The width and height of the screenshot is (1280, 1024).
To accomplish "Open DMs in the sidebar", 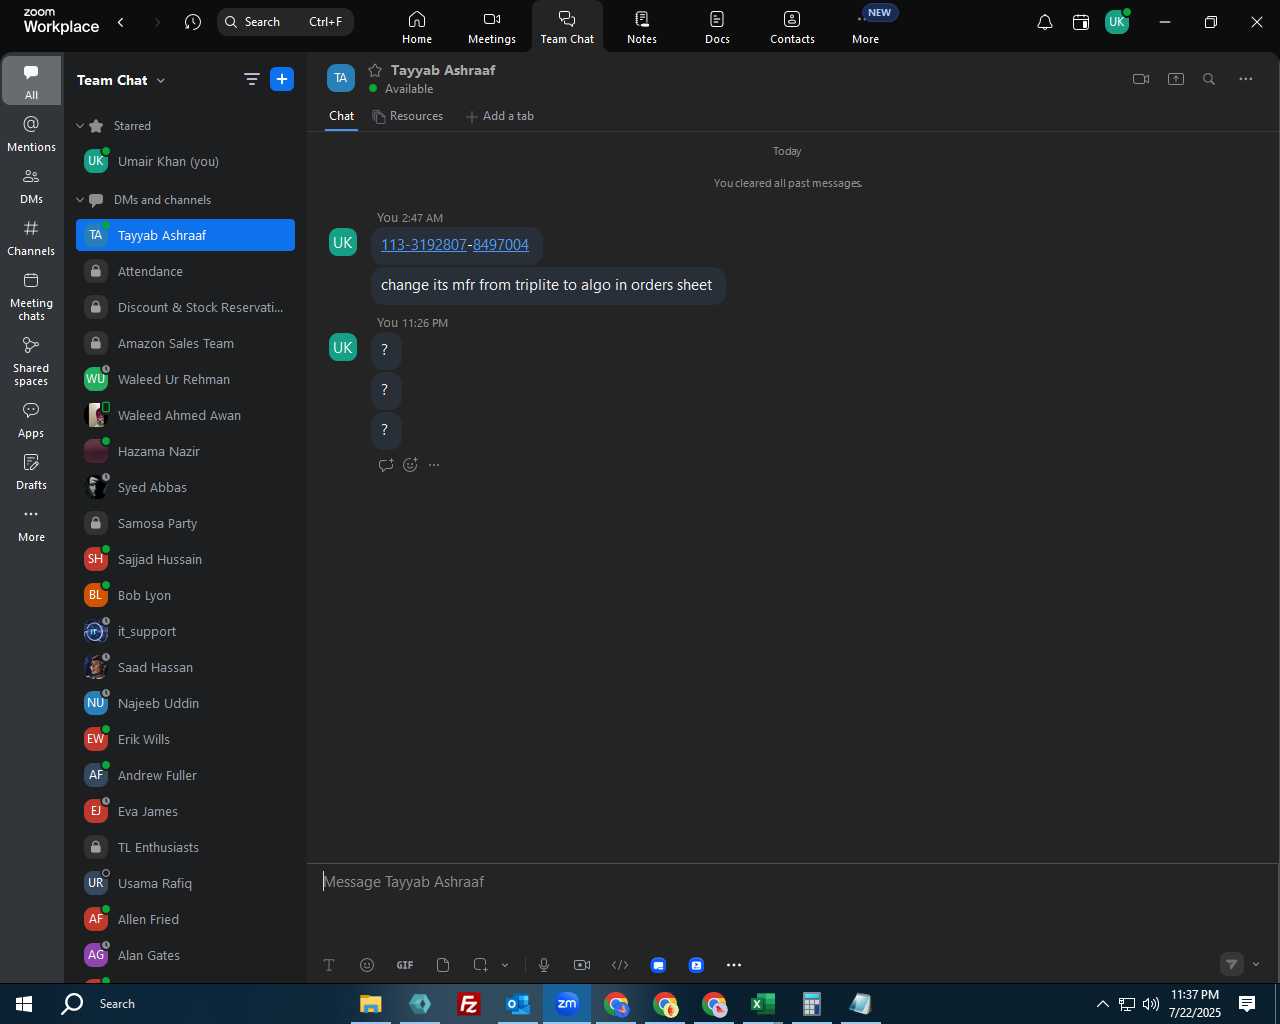I will 31,186.
